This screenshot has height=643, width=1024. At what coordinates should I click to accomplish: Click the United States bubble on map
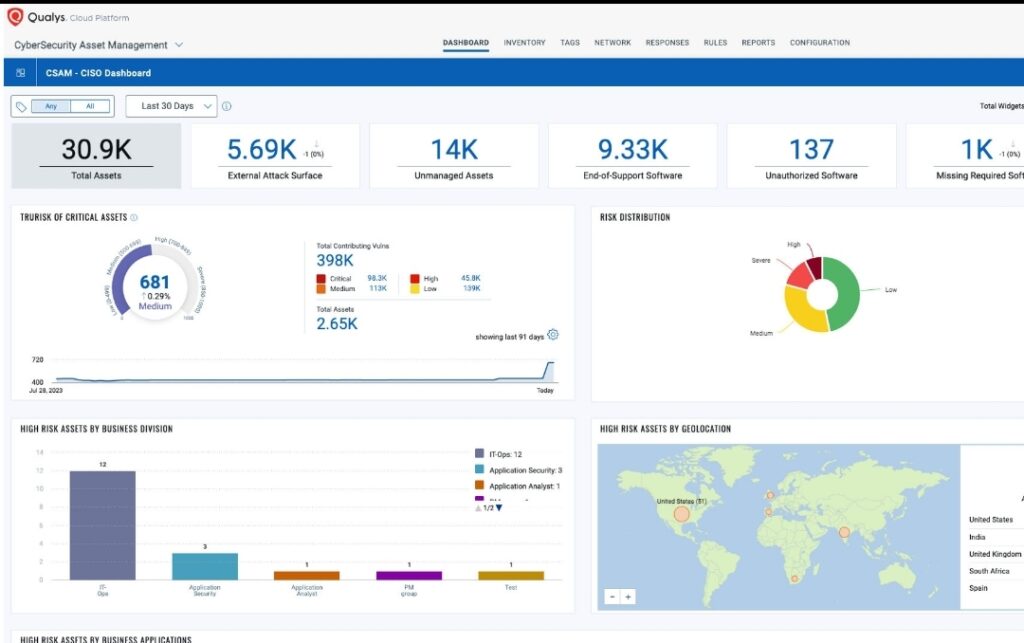pyautogui.click(x=681, y=514)
